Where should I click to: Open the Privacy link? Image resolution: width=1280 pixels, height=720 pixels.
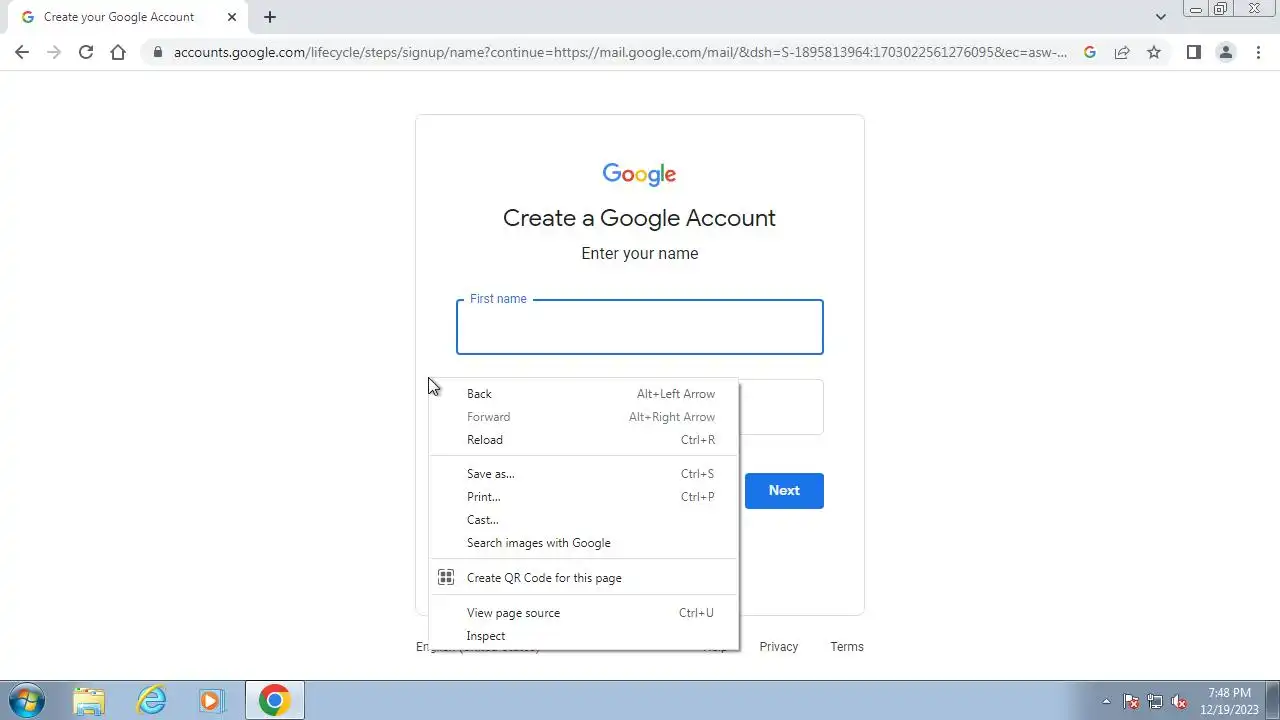[x=778, y=647]
